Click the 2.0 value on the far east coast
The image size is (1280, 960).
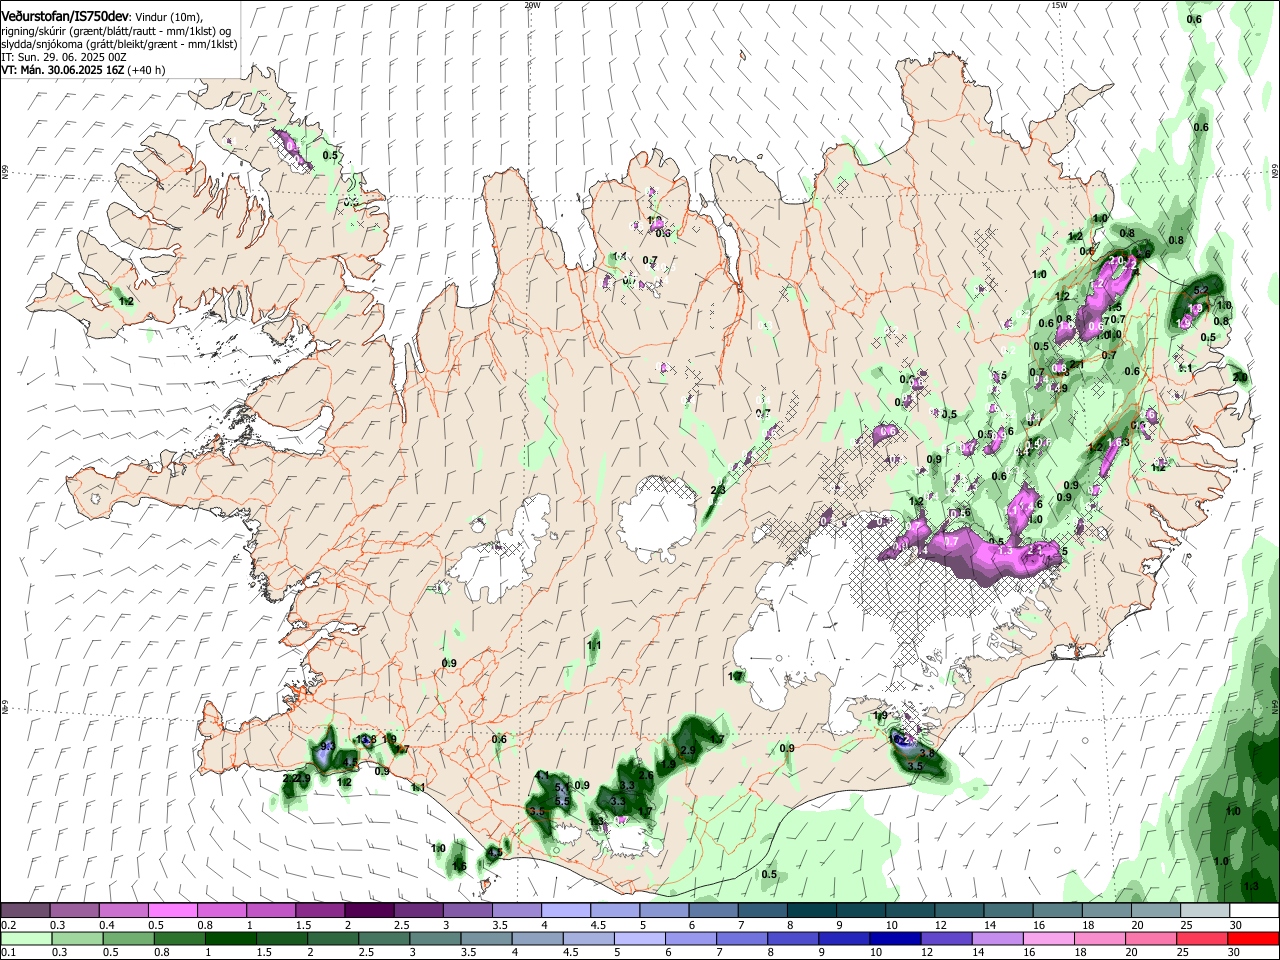1240,377
